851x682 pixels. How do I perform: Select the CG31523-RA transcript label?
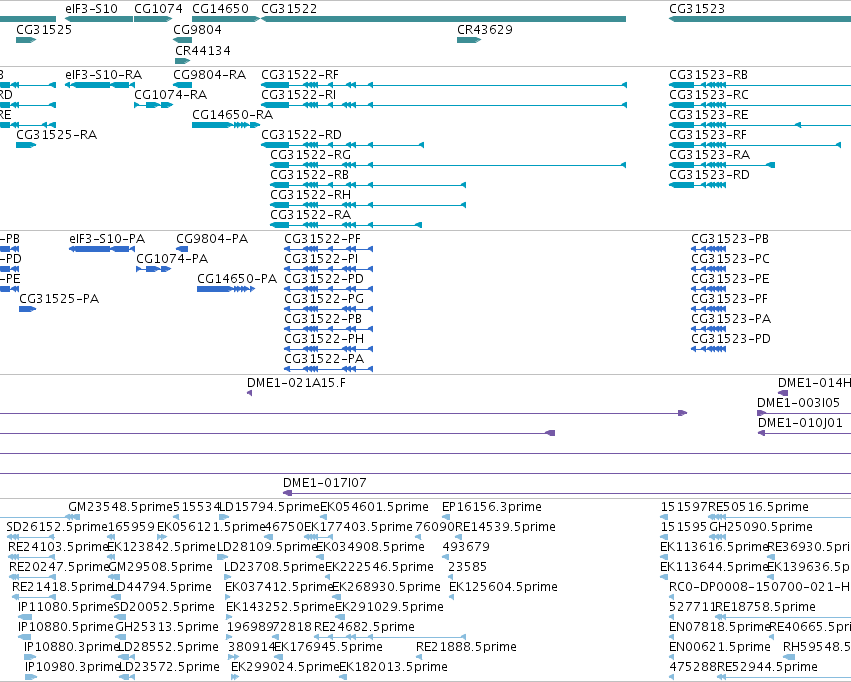(710, 155)
